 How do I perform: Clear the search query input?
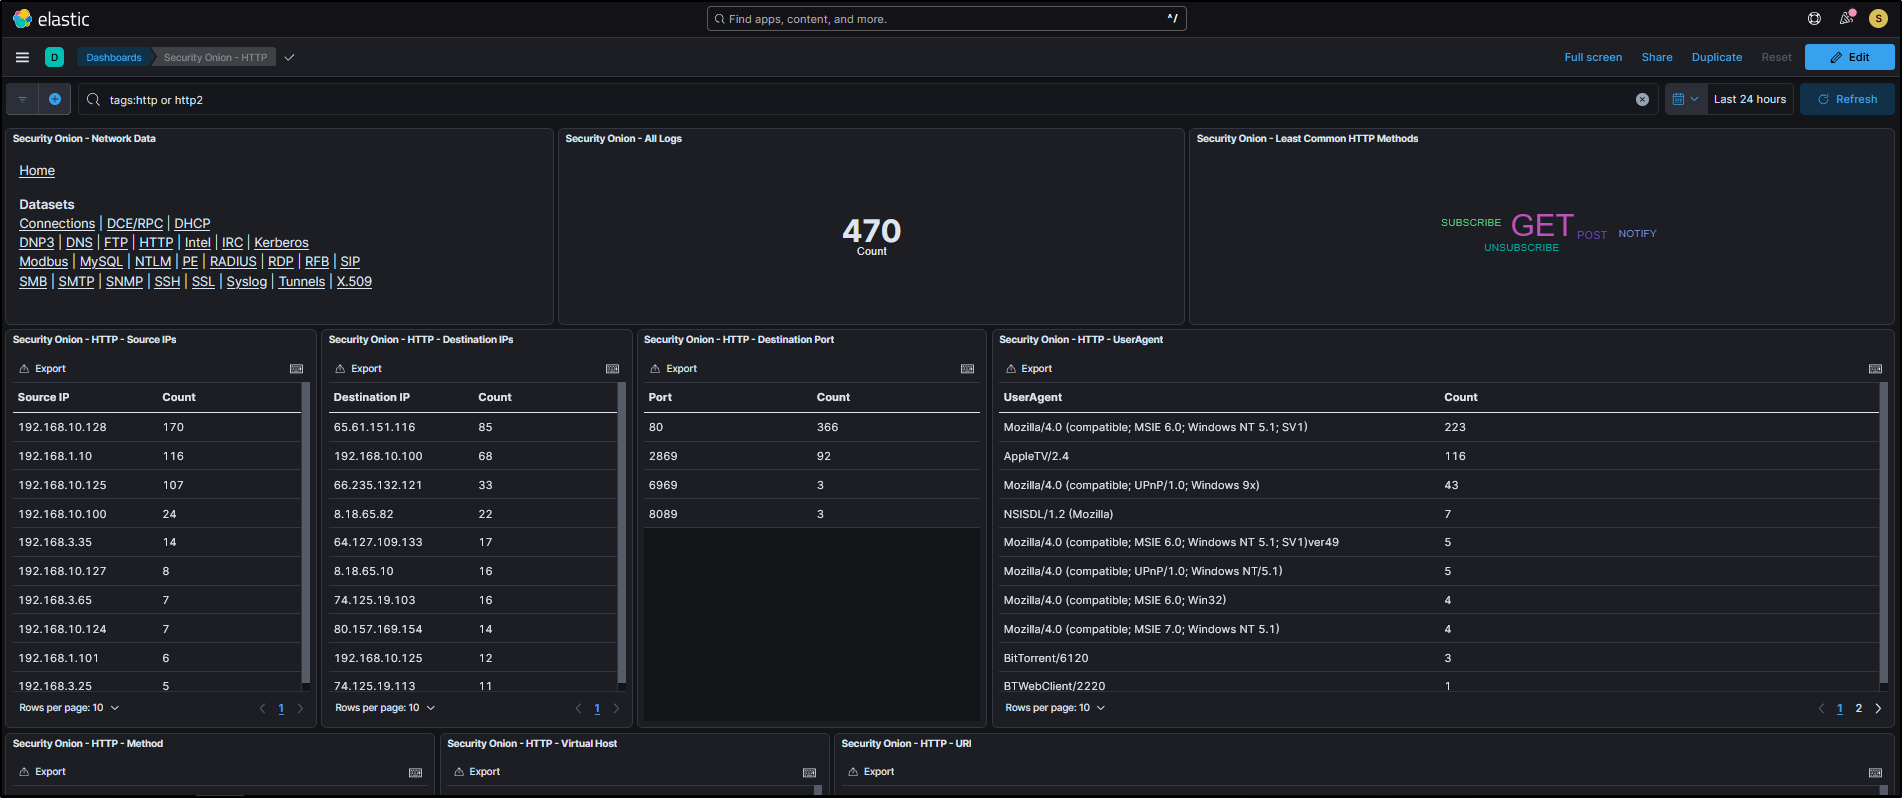[x=1642, y=99]
